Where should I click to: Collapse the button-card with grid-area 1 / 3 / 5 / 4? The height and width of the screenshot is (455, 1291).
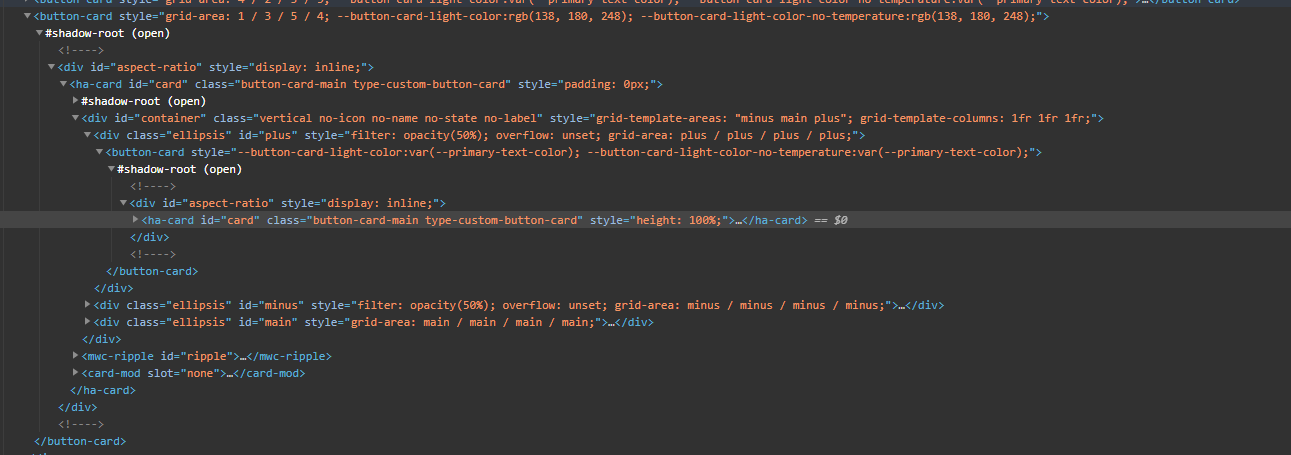click(28, 16)
